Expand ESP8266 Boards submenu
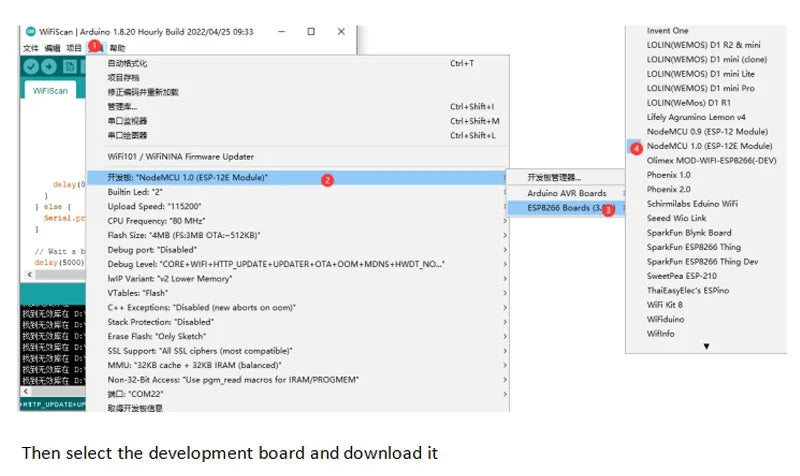800x476 pixels. pos(566,208)
